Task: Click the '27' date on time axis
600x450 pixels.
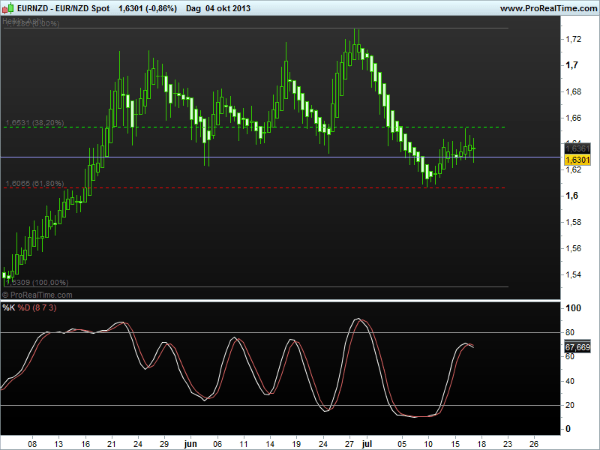Action: (x=349, y=444)
